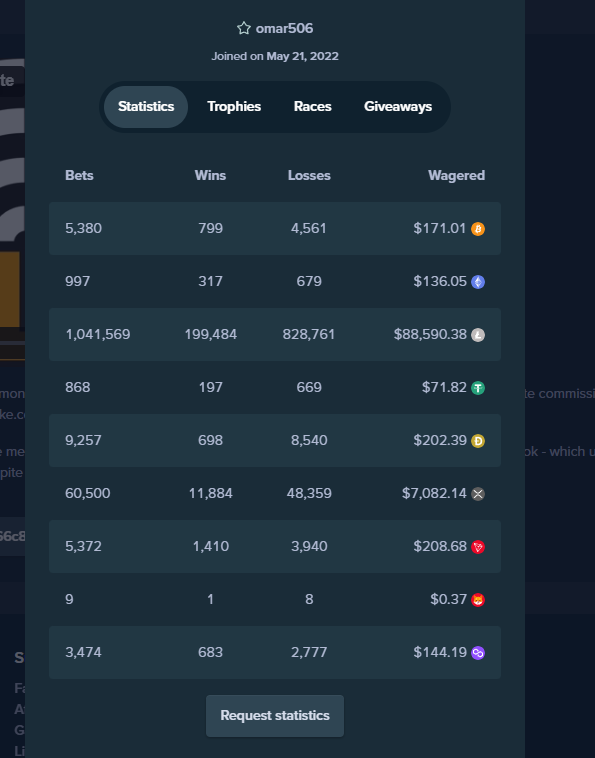Screen dimensions: 595x758
Task: Click the Tron icon next to $208.68
Action: (x=478, y=547)
